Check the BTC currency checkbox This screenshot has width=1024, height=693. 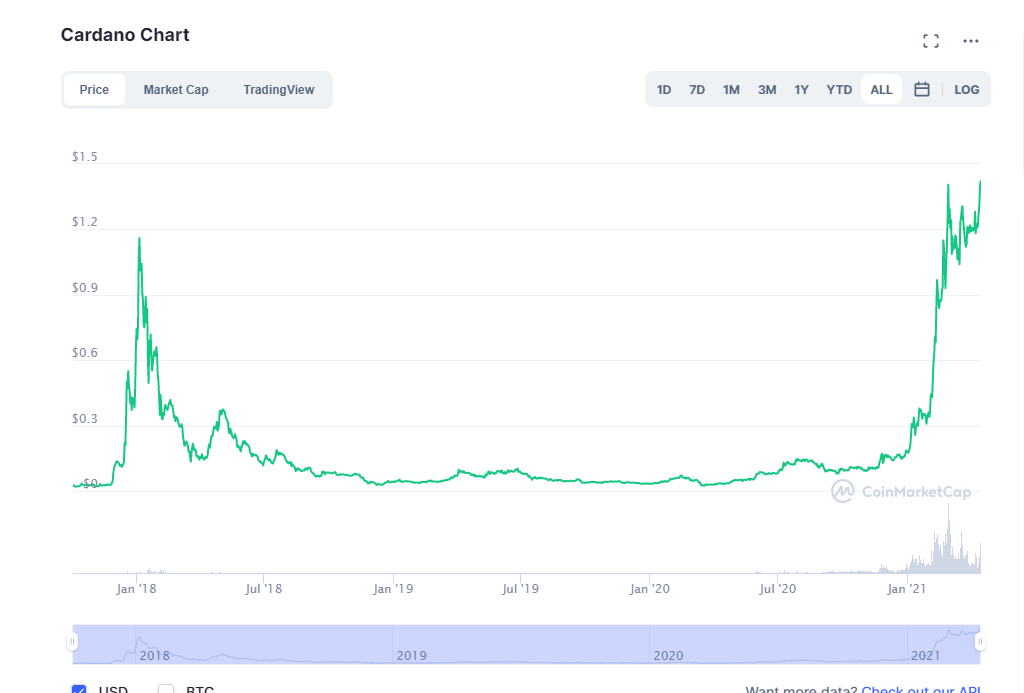pos(166,689)
